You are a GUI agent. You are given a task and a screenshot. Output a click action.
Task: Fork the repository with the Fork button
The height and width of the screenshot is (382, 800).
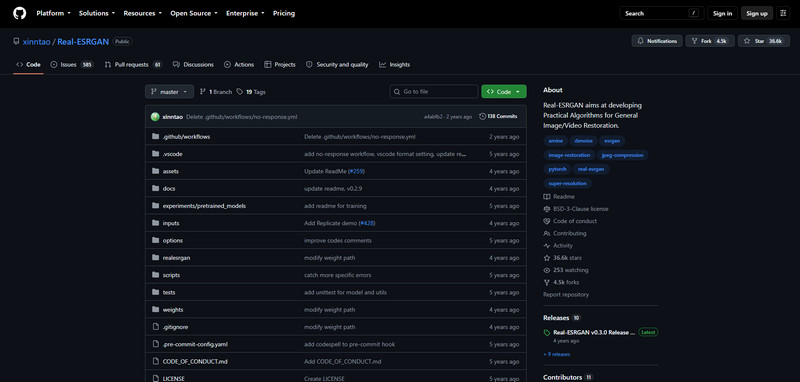tap(710, 41)
